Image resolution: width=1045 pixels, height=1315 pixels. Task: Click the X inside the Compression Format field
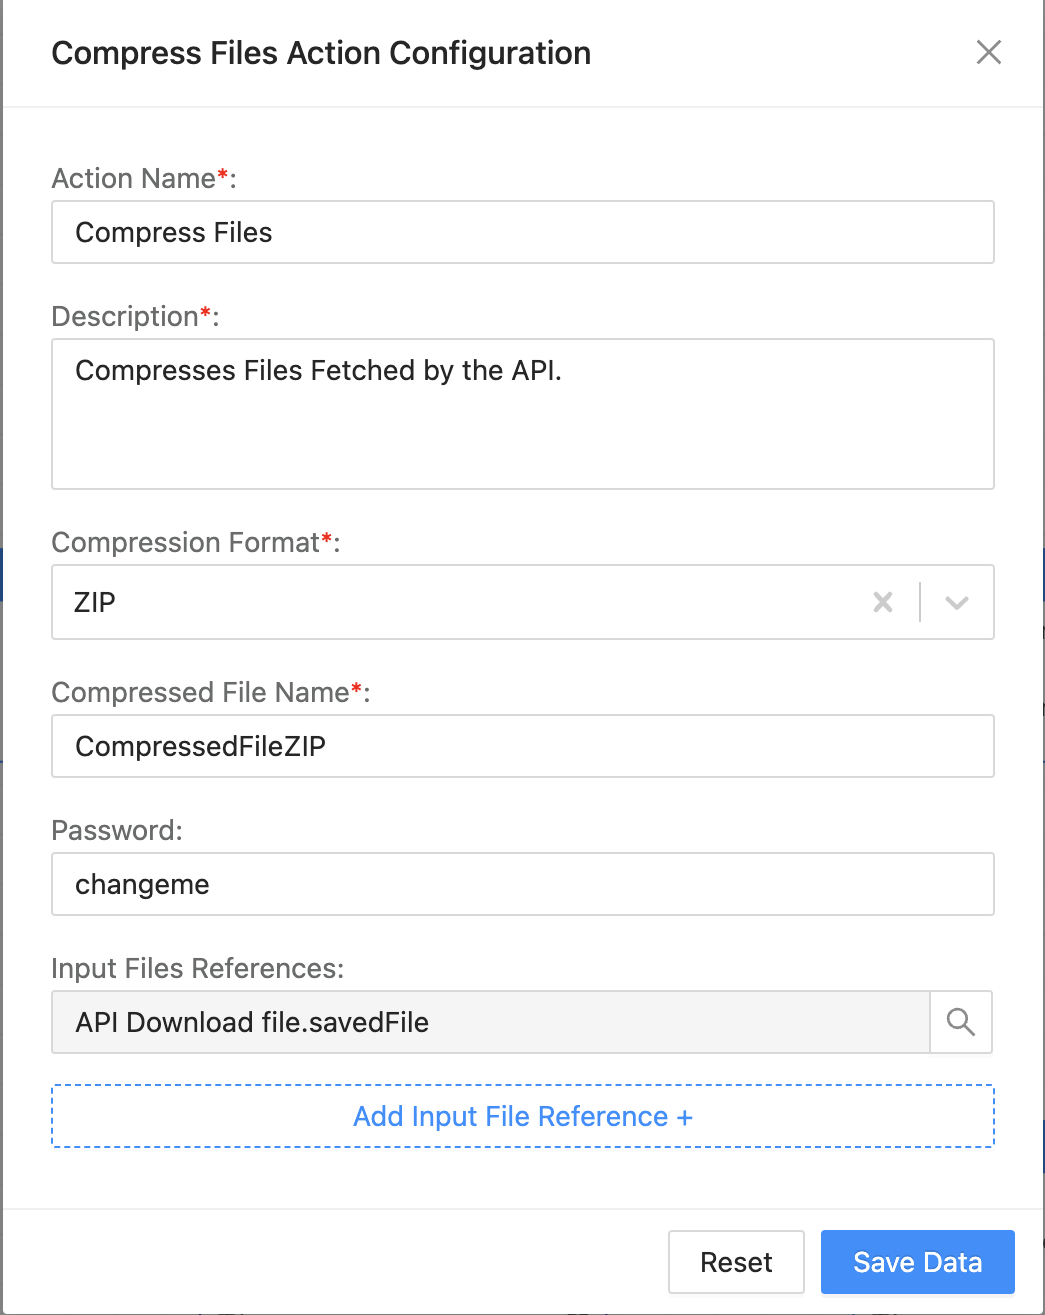[882, 602]
